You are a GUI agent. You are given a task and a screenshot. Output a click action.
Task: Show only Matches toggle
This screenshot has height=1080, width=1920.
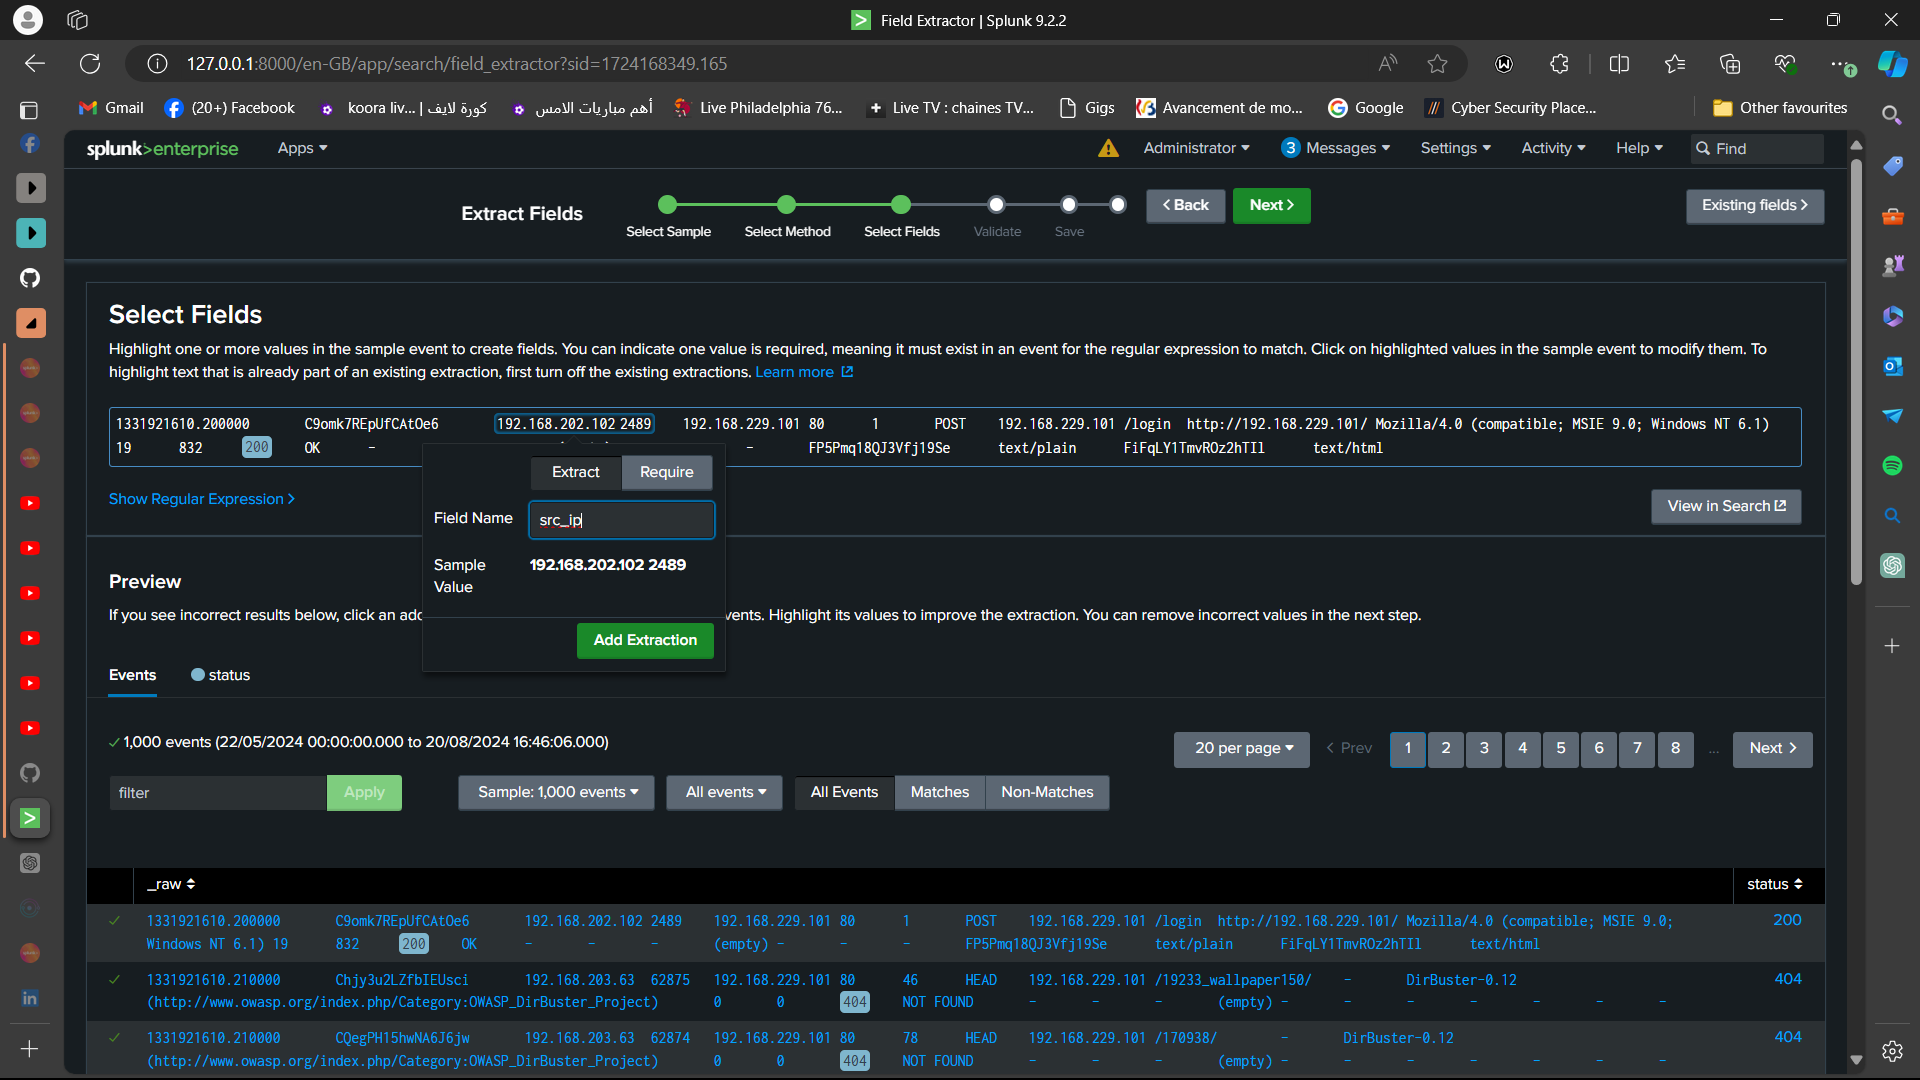coord(940,792)
